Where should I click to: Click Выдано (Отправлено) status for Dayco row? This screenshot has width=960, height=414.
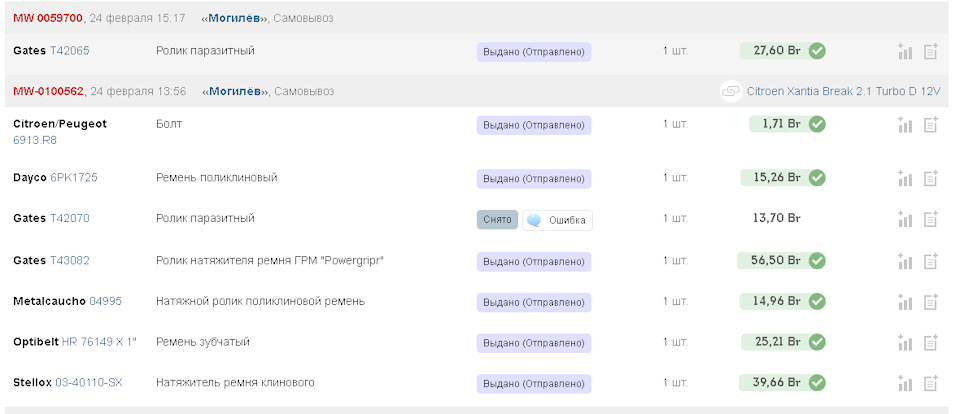(x=534, y=179)
